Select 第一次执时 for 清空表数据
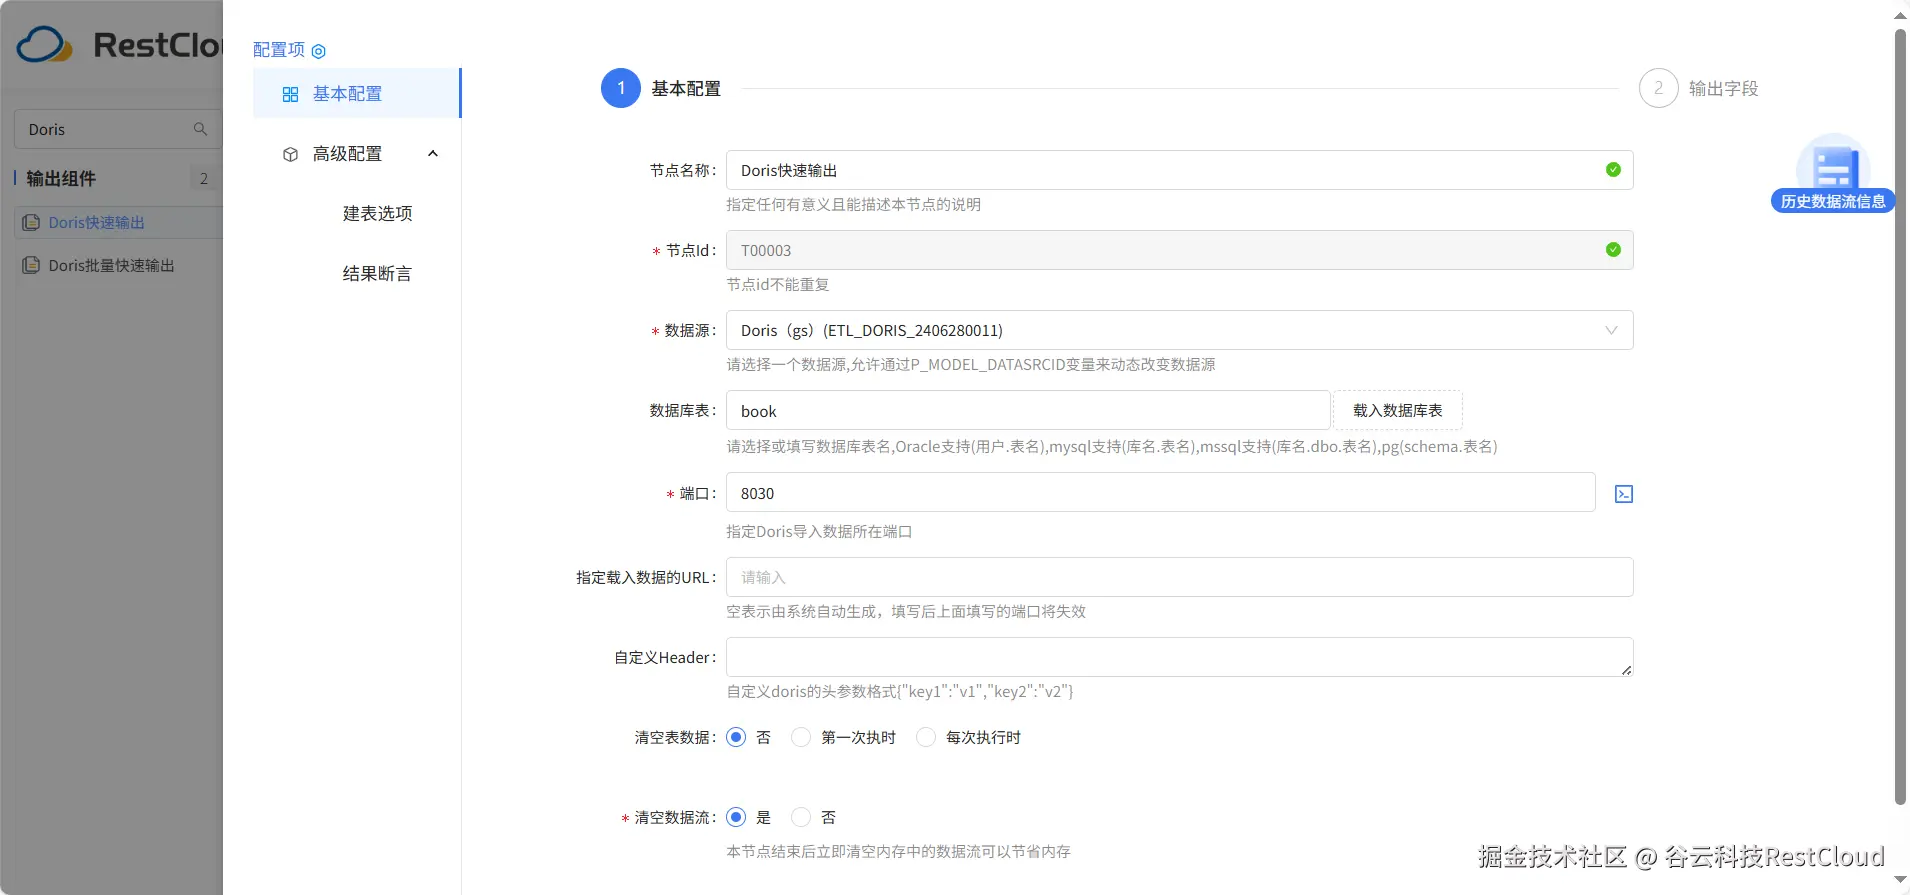1910x895 pixels. [801, 737]
